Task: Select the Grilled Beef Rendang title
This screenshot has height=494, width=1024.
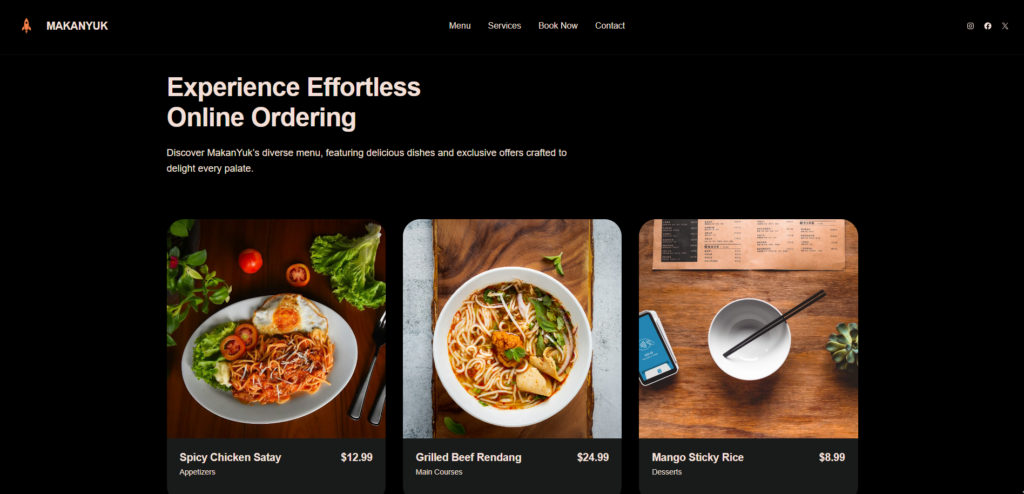Action: [468, 457]
